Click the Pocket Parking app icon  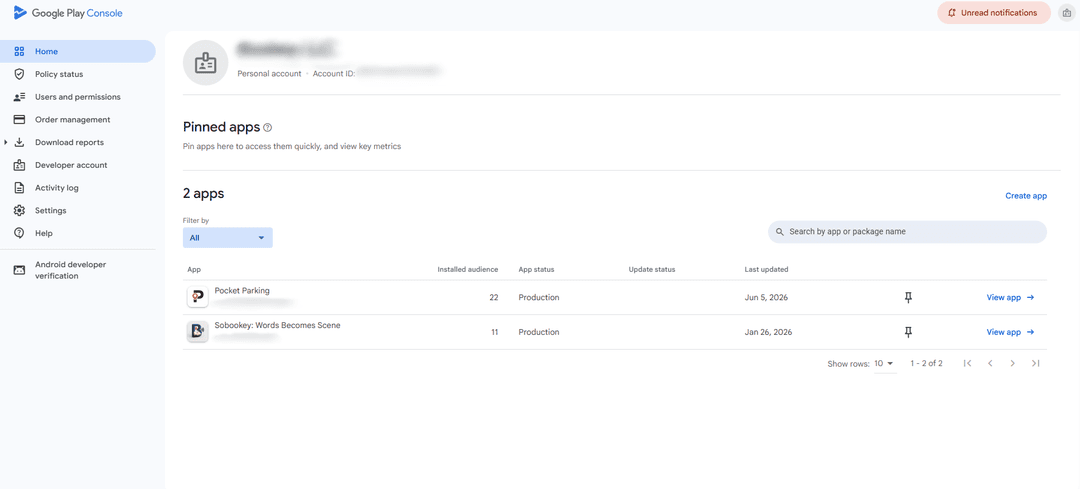click(198, 297)
